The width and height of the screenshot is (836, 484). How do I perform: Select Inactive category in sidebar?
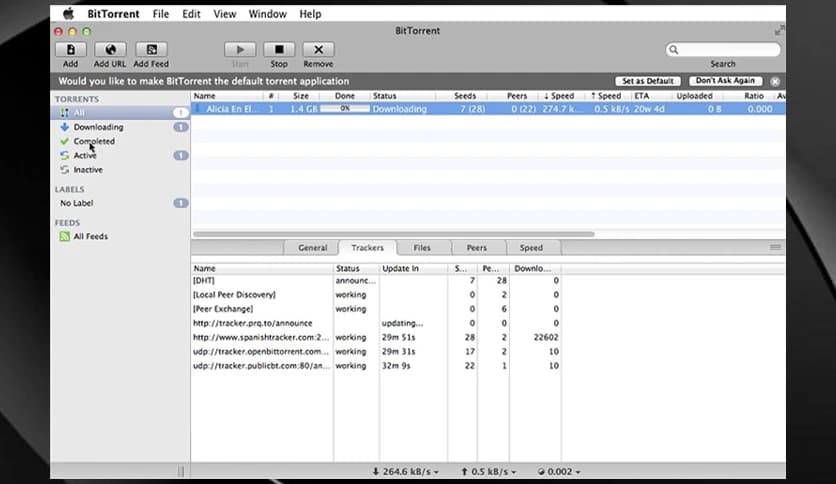120,170
